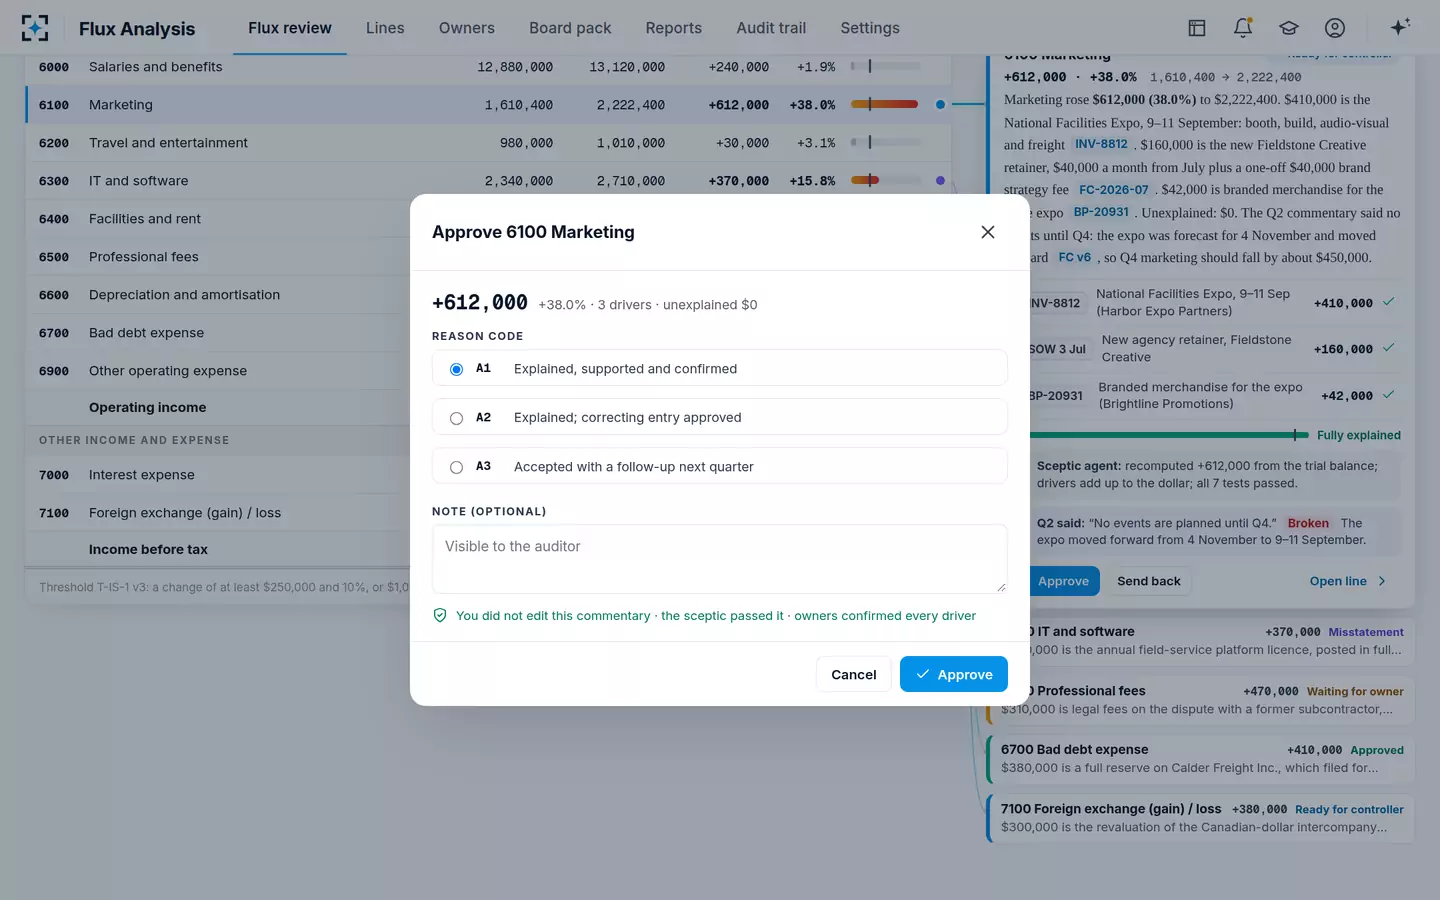Go to the Board pack tab
The image size is (1440, 900).
coord(570,28)
